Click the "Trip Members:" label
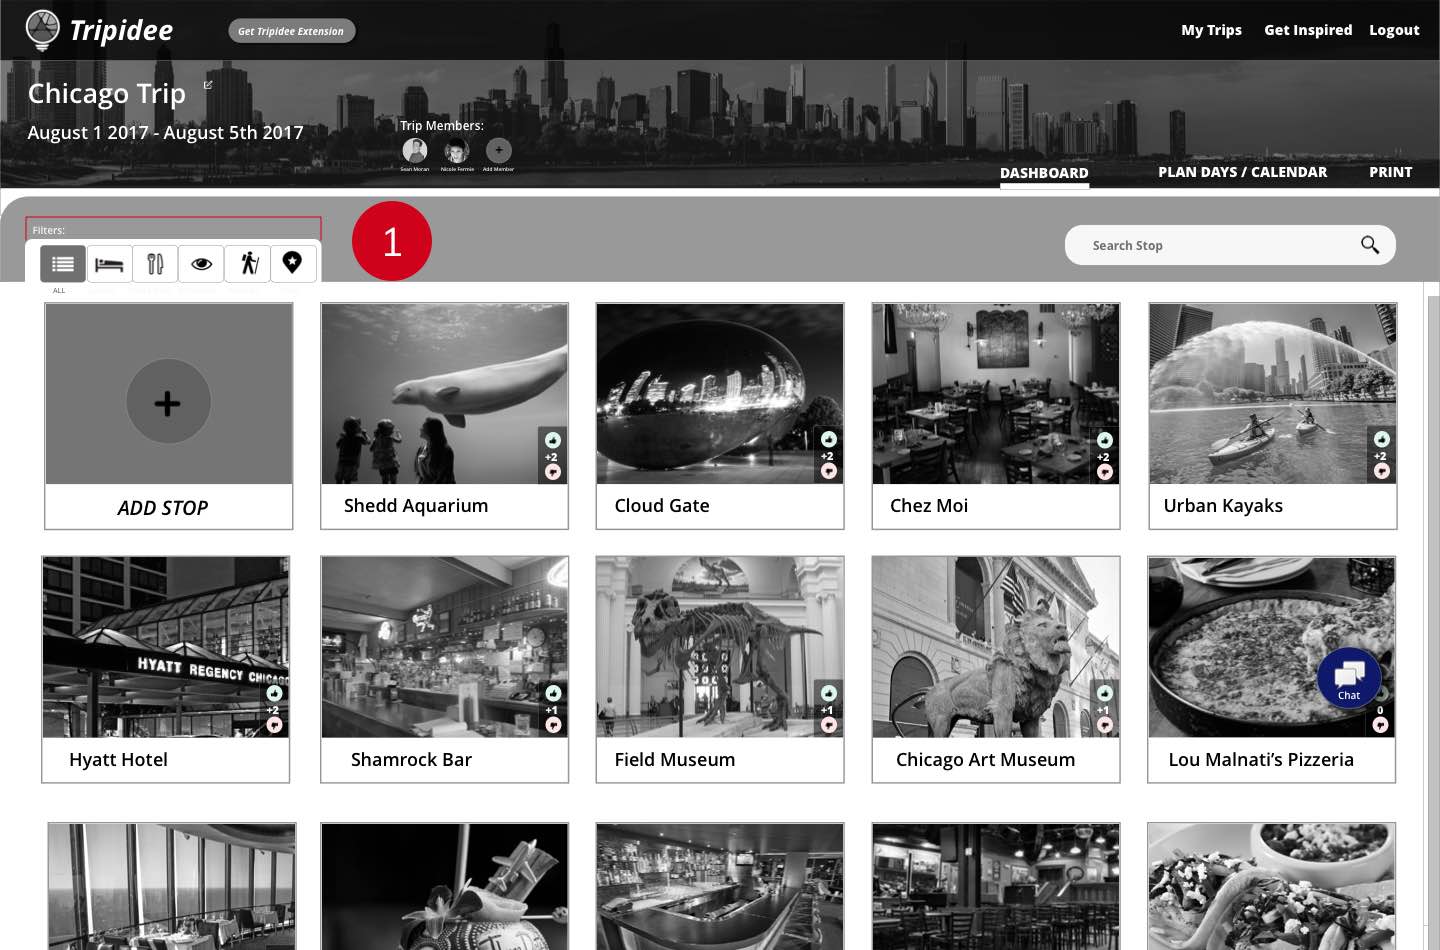1440x950 pixels. coord(442,126)
